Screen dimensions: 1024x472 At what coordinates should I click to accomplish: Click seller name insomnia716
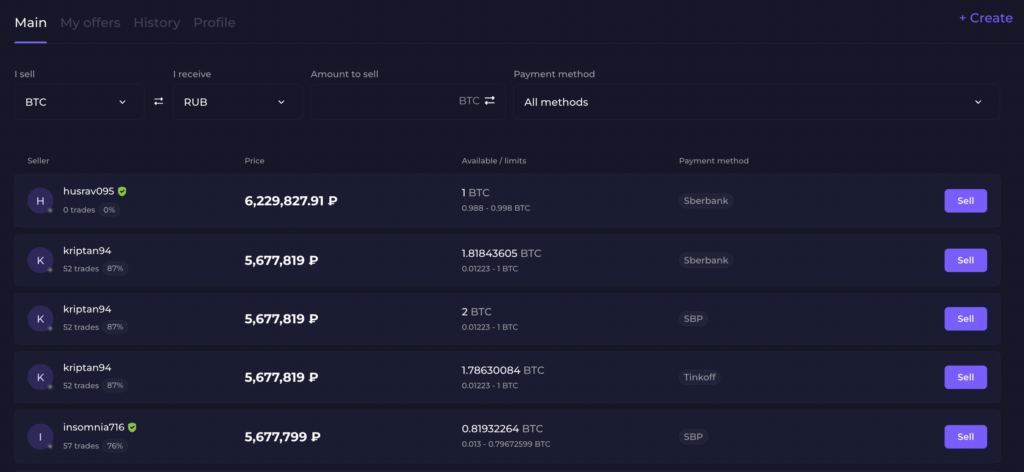click(93, 427)
